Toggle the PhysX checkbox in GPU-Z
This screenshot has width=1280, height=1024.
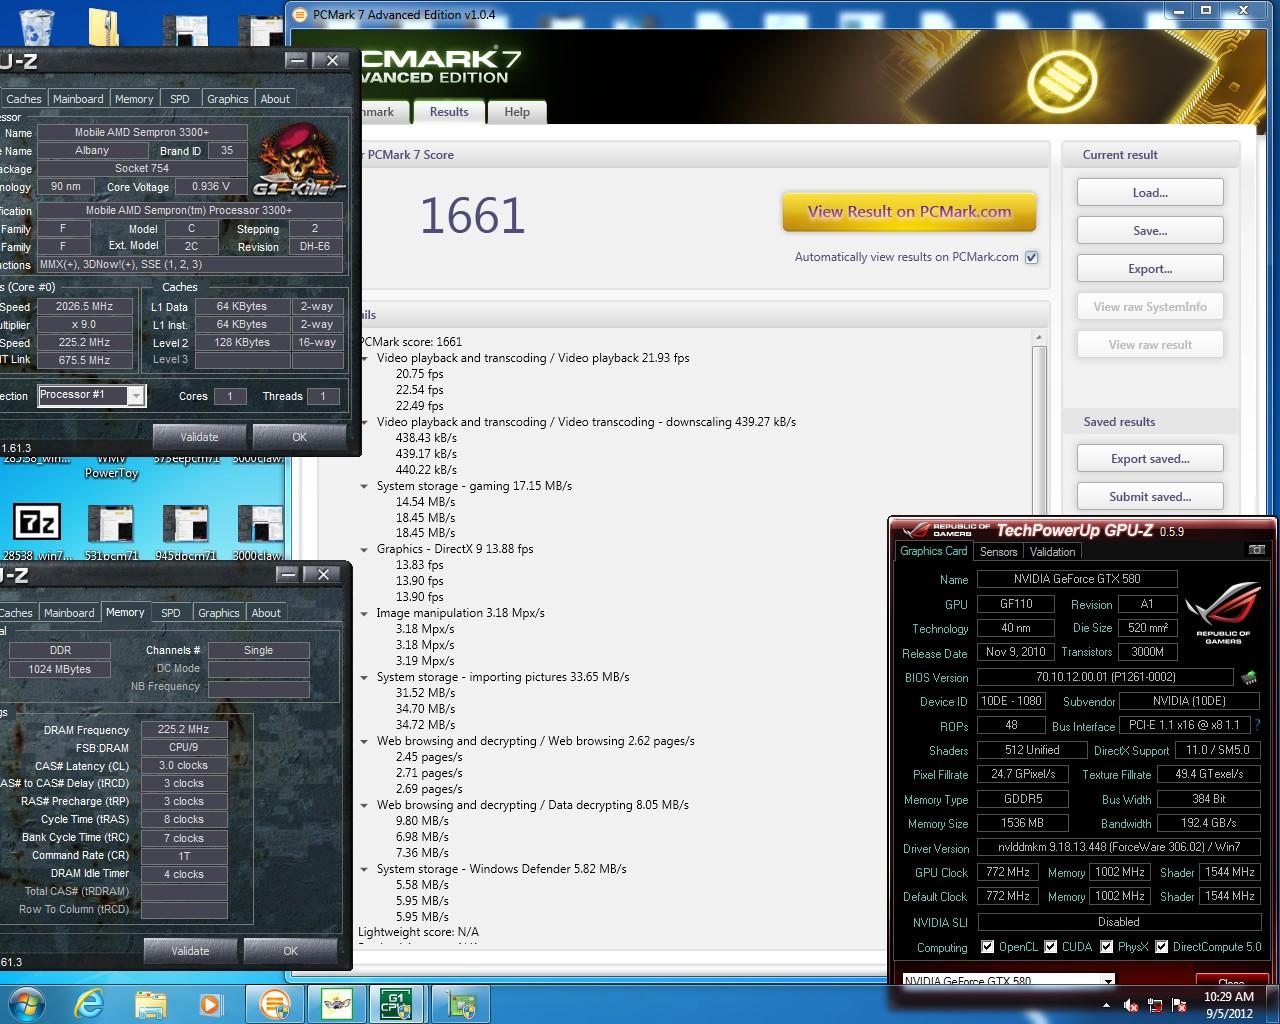click(1107, 947)
